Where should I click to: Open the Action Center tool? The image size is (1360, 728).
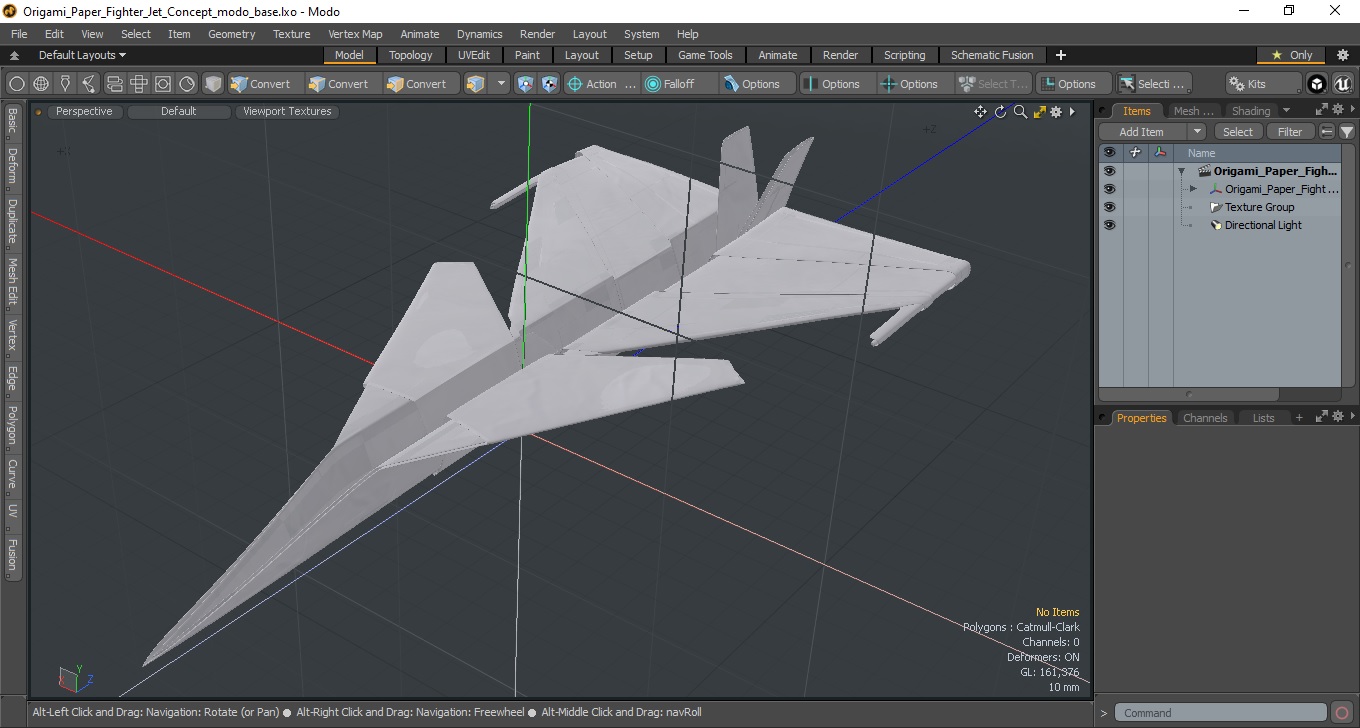[x=602, y=84]
